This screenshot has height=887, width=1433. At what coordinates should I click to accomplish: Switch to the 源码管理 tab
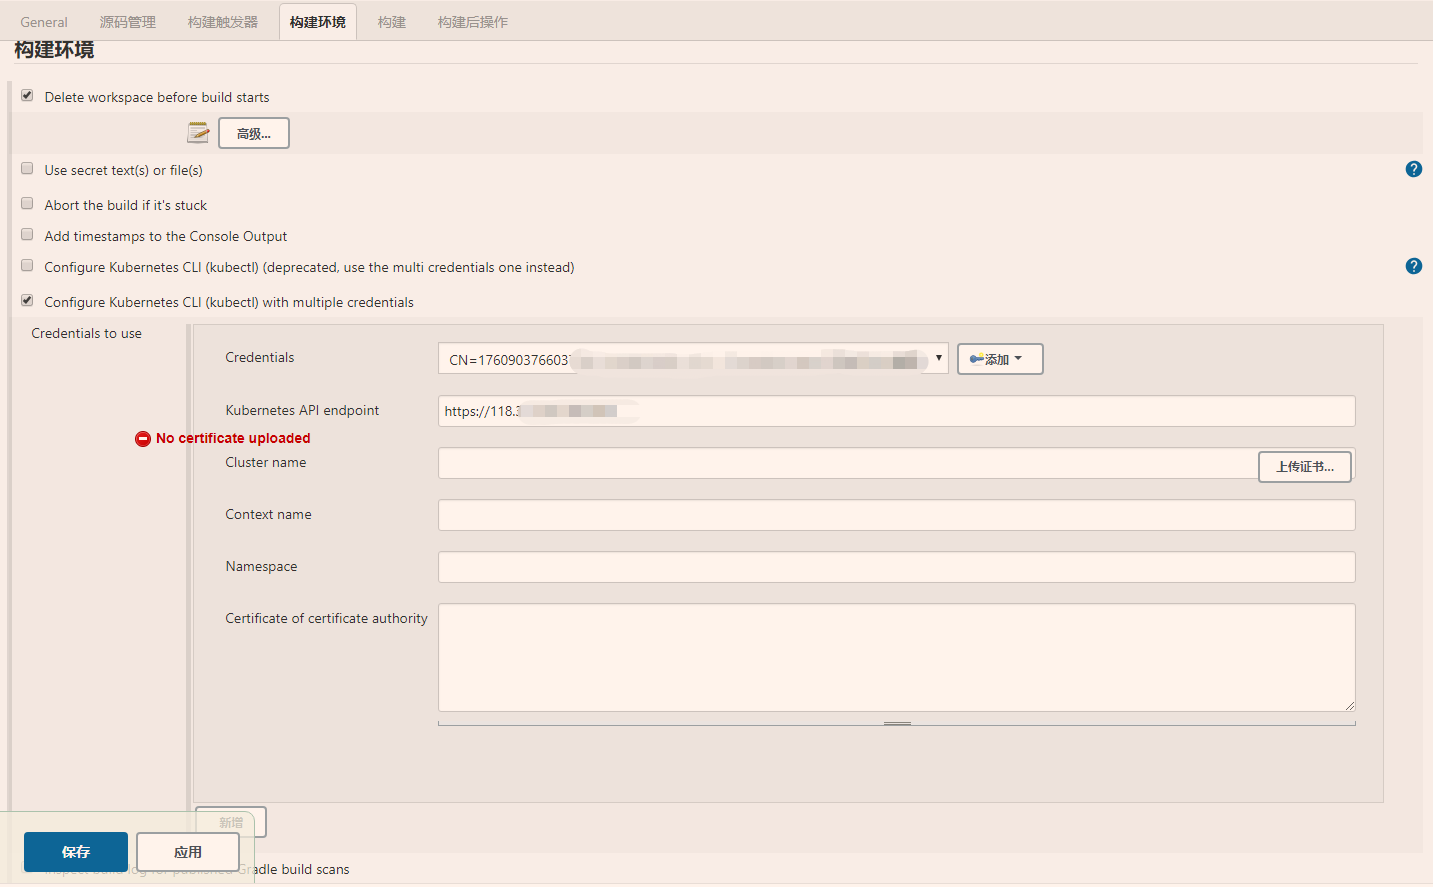point(127,20)
